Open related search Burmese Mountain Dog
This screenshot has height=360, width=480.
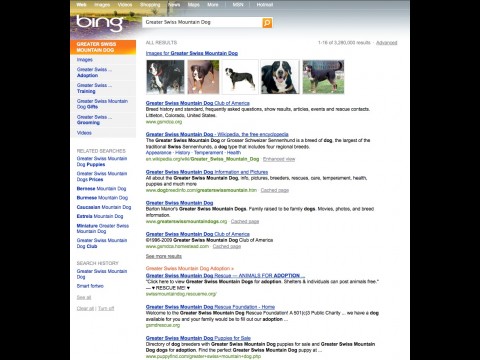[102, 198]
